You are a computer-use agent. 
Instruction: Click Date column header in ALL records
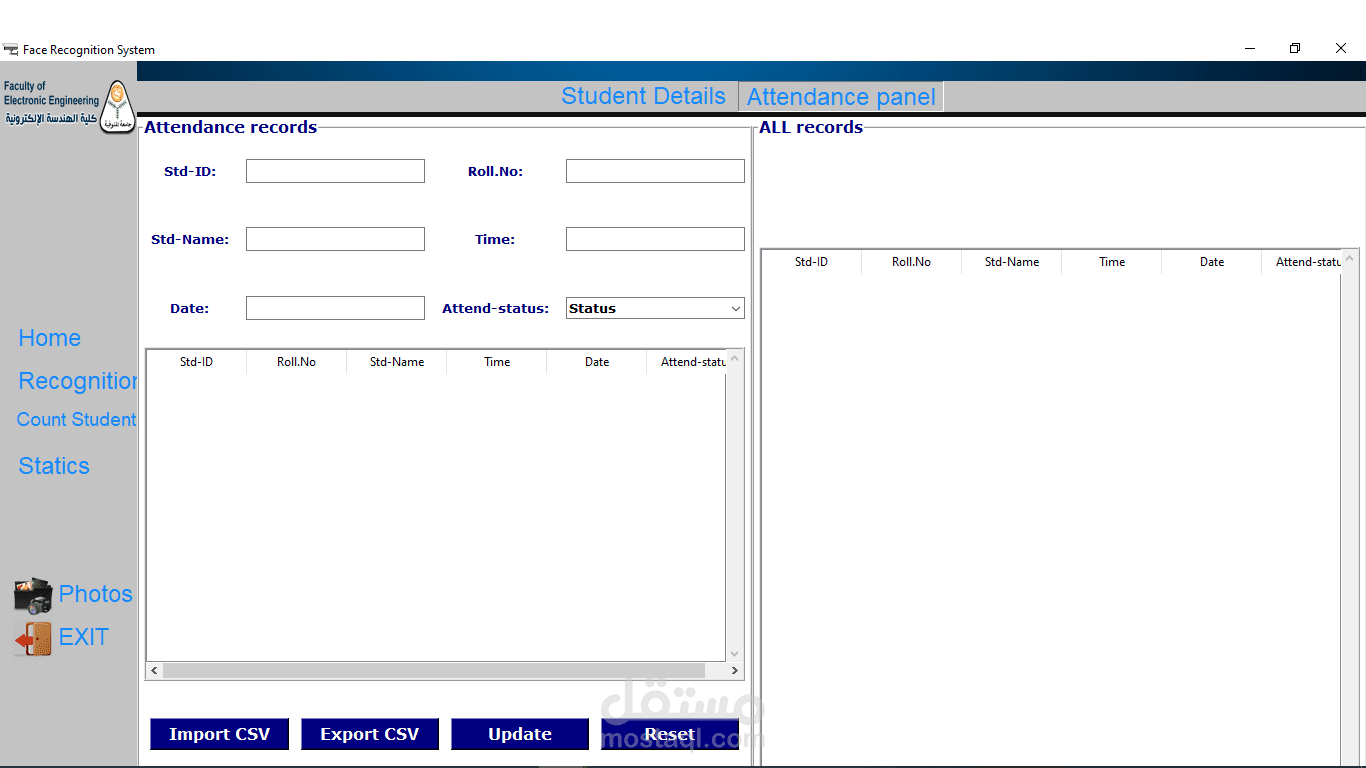point(1211,262)
